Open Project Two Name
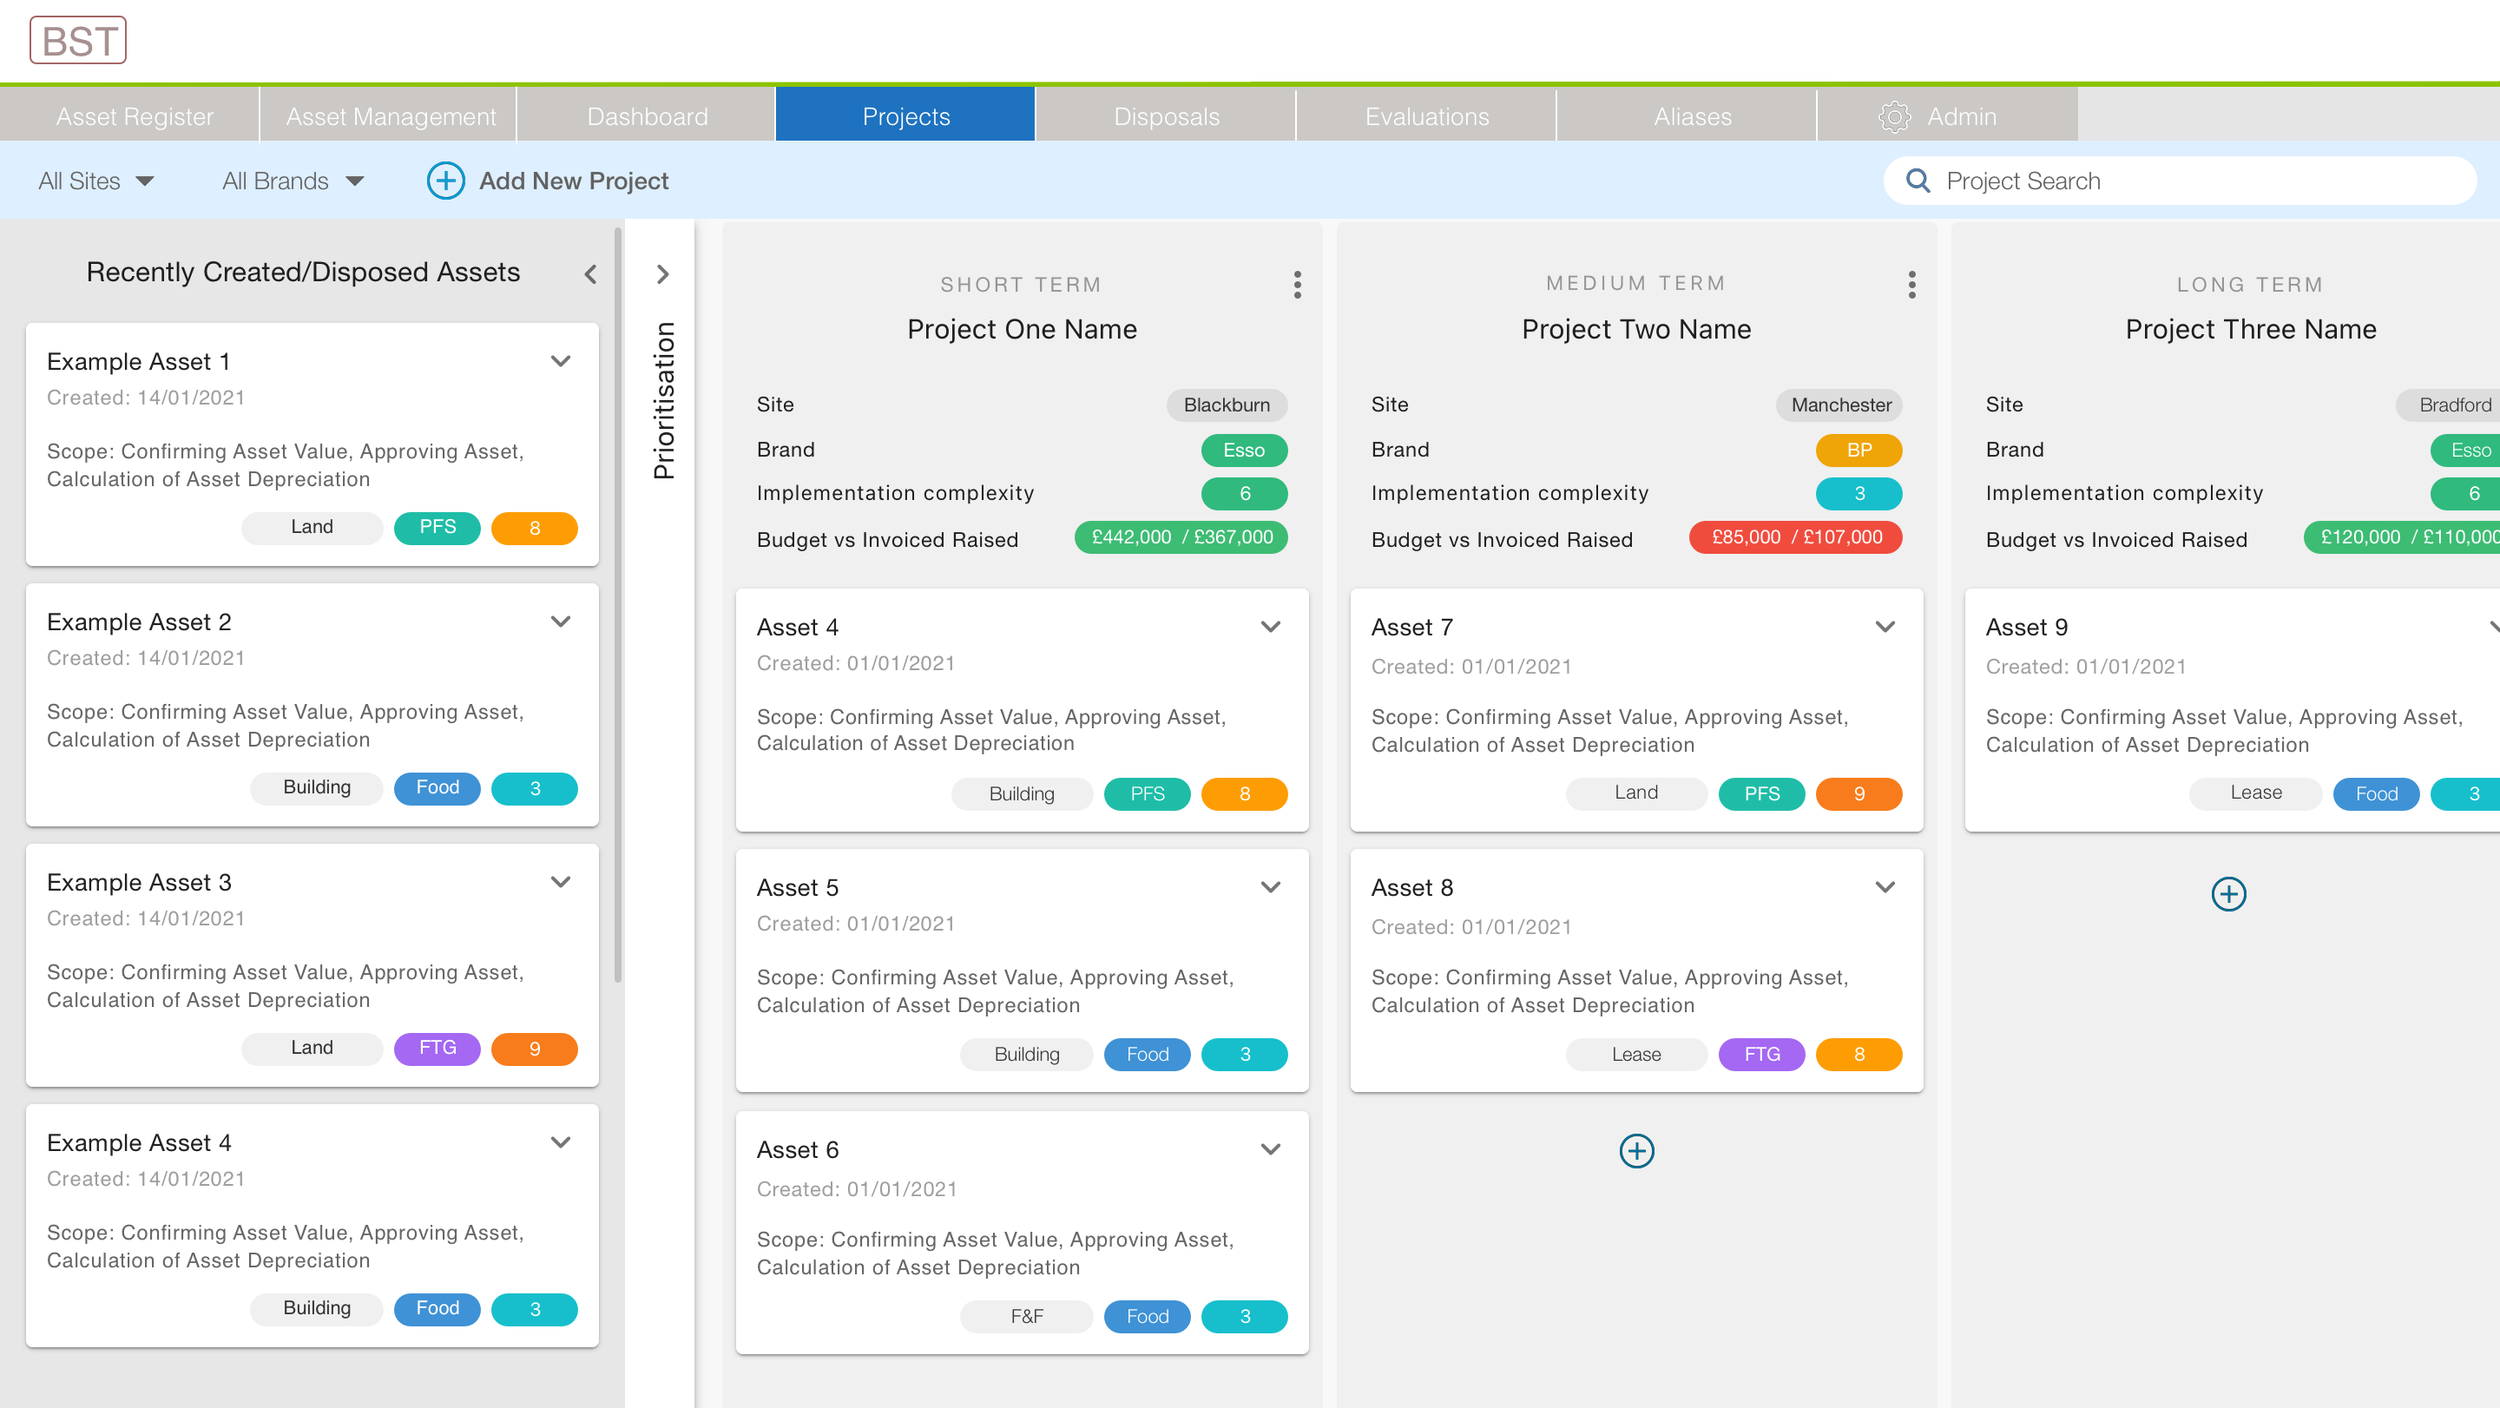 pyautogui.click(x=1636, y=328)
